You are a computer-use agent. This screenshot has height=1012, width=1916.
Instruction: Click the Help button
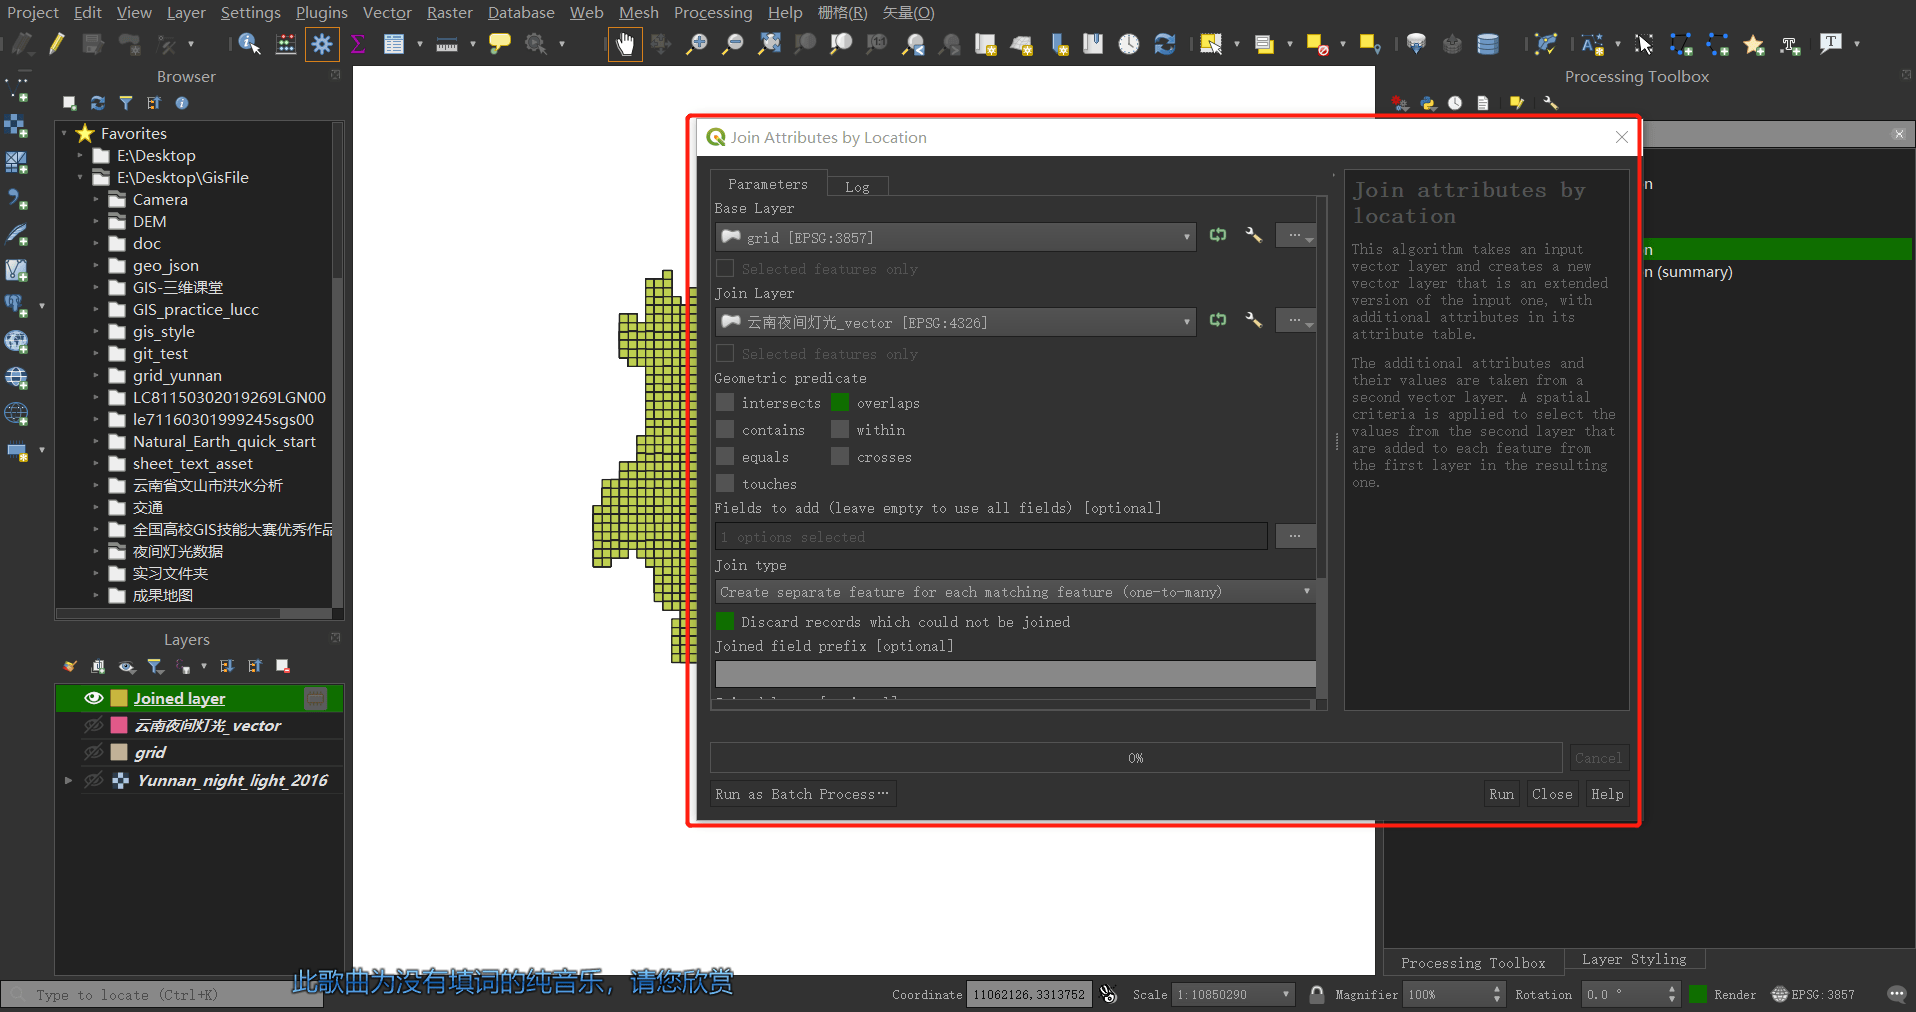coord(1607,794)
